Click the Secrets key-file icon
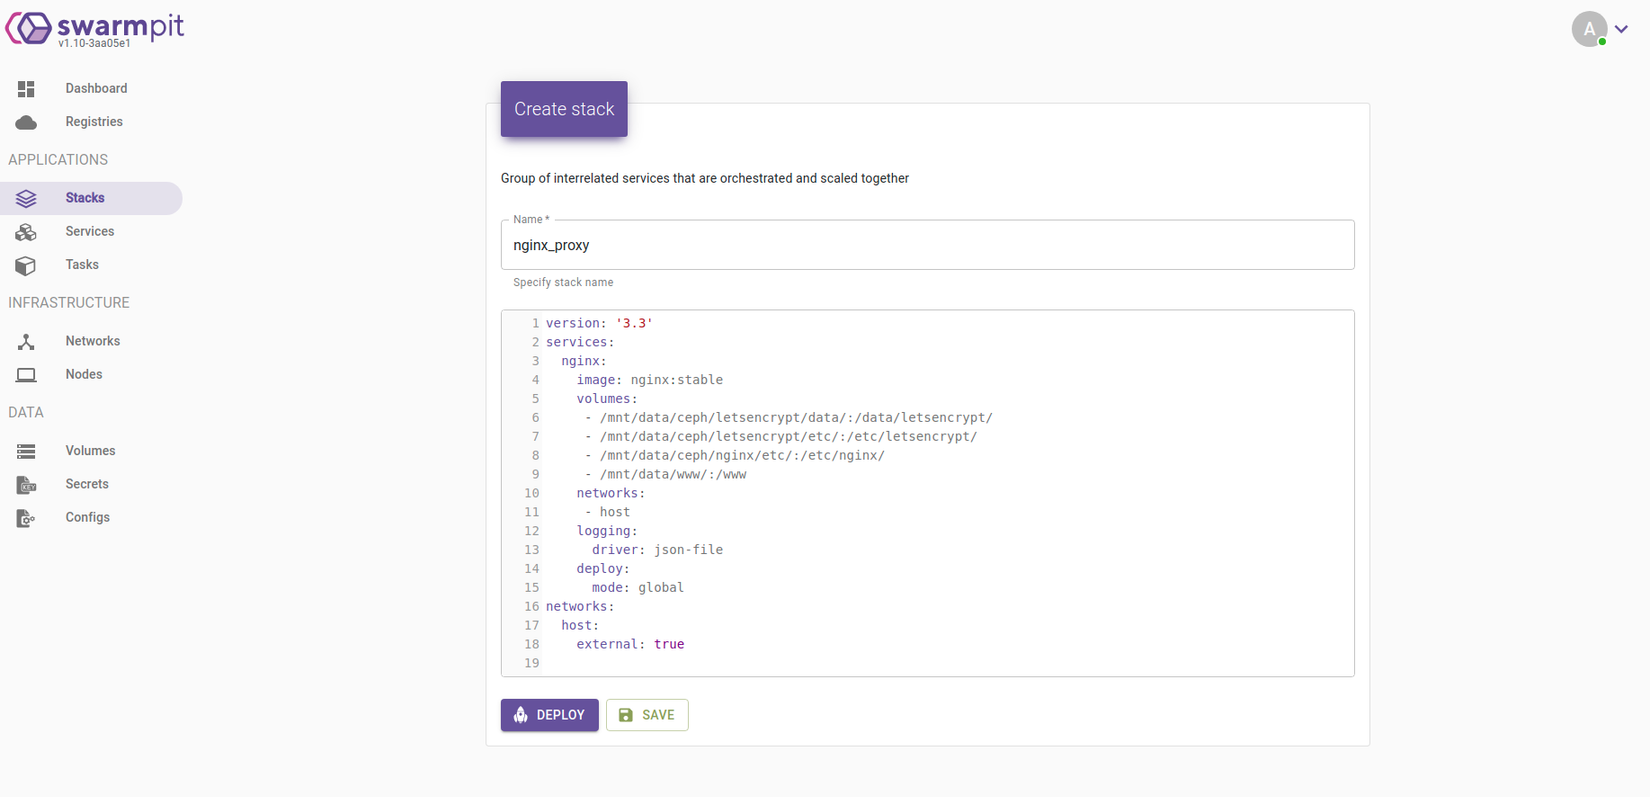 click(26, 485)
